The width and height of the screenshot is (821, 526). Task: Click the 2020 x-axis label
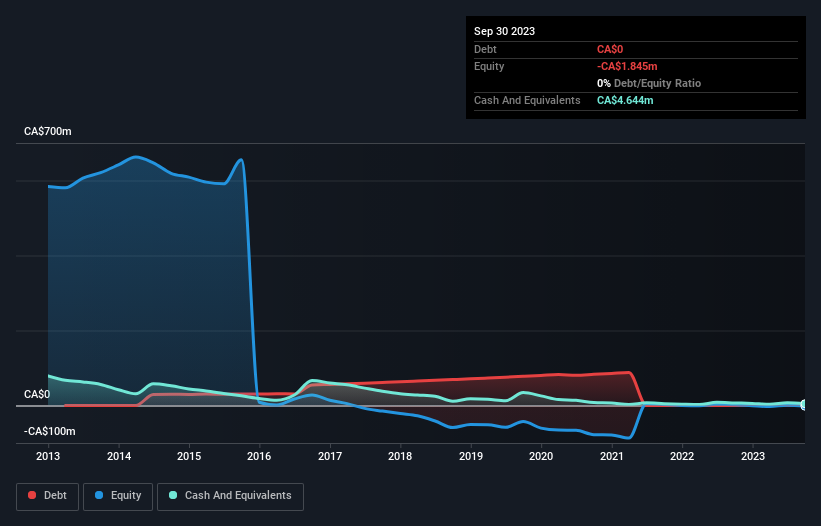pyautogui.click(x=541, y=456)
